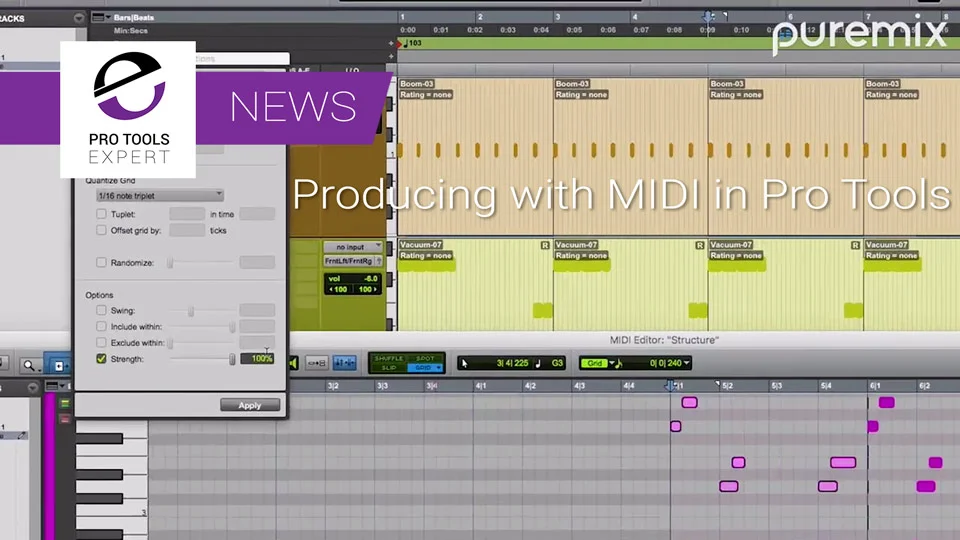Open the no input selector dropdown
This screenshot has width=960, height=540.
pyautogui.click(x=353, y=247)
